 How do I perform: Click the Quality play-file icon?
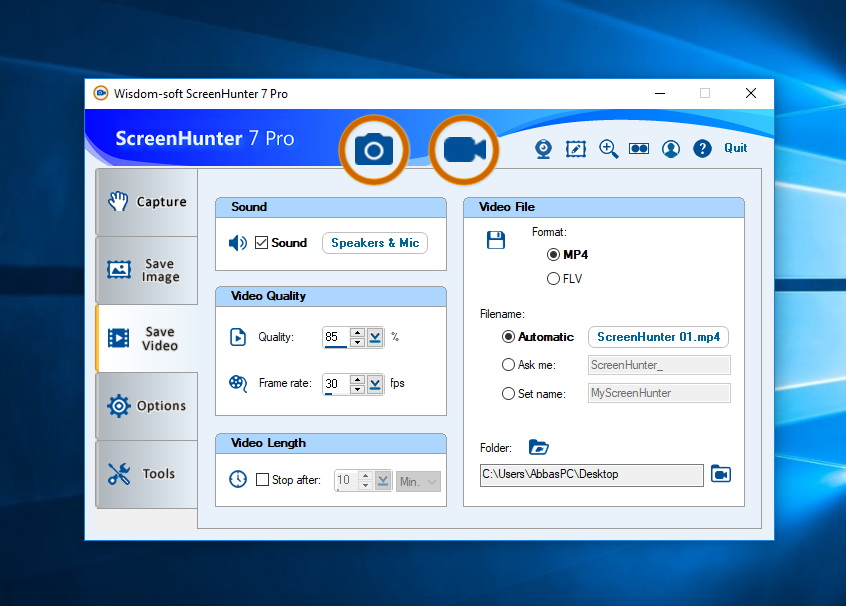[238, 337]
